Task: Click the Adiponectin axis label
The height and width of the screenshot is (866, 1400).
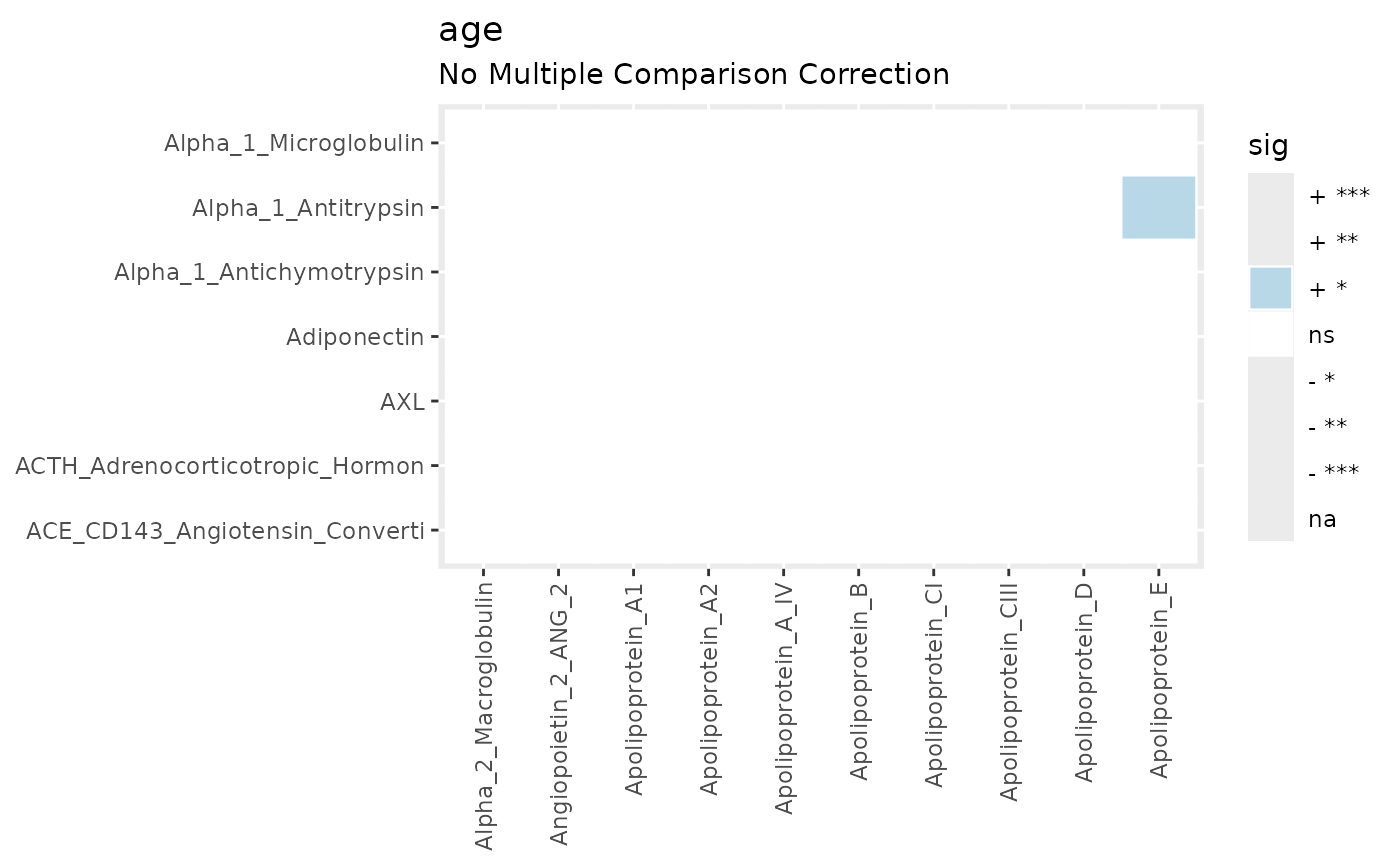Action: [355, 337]
